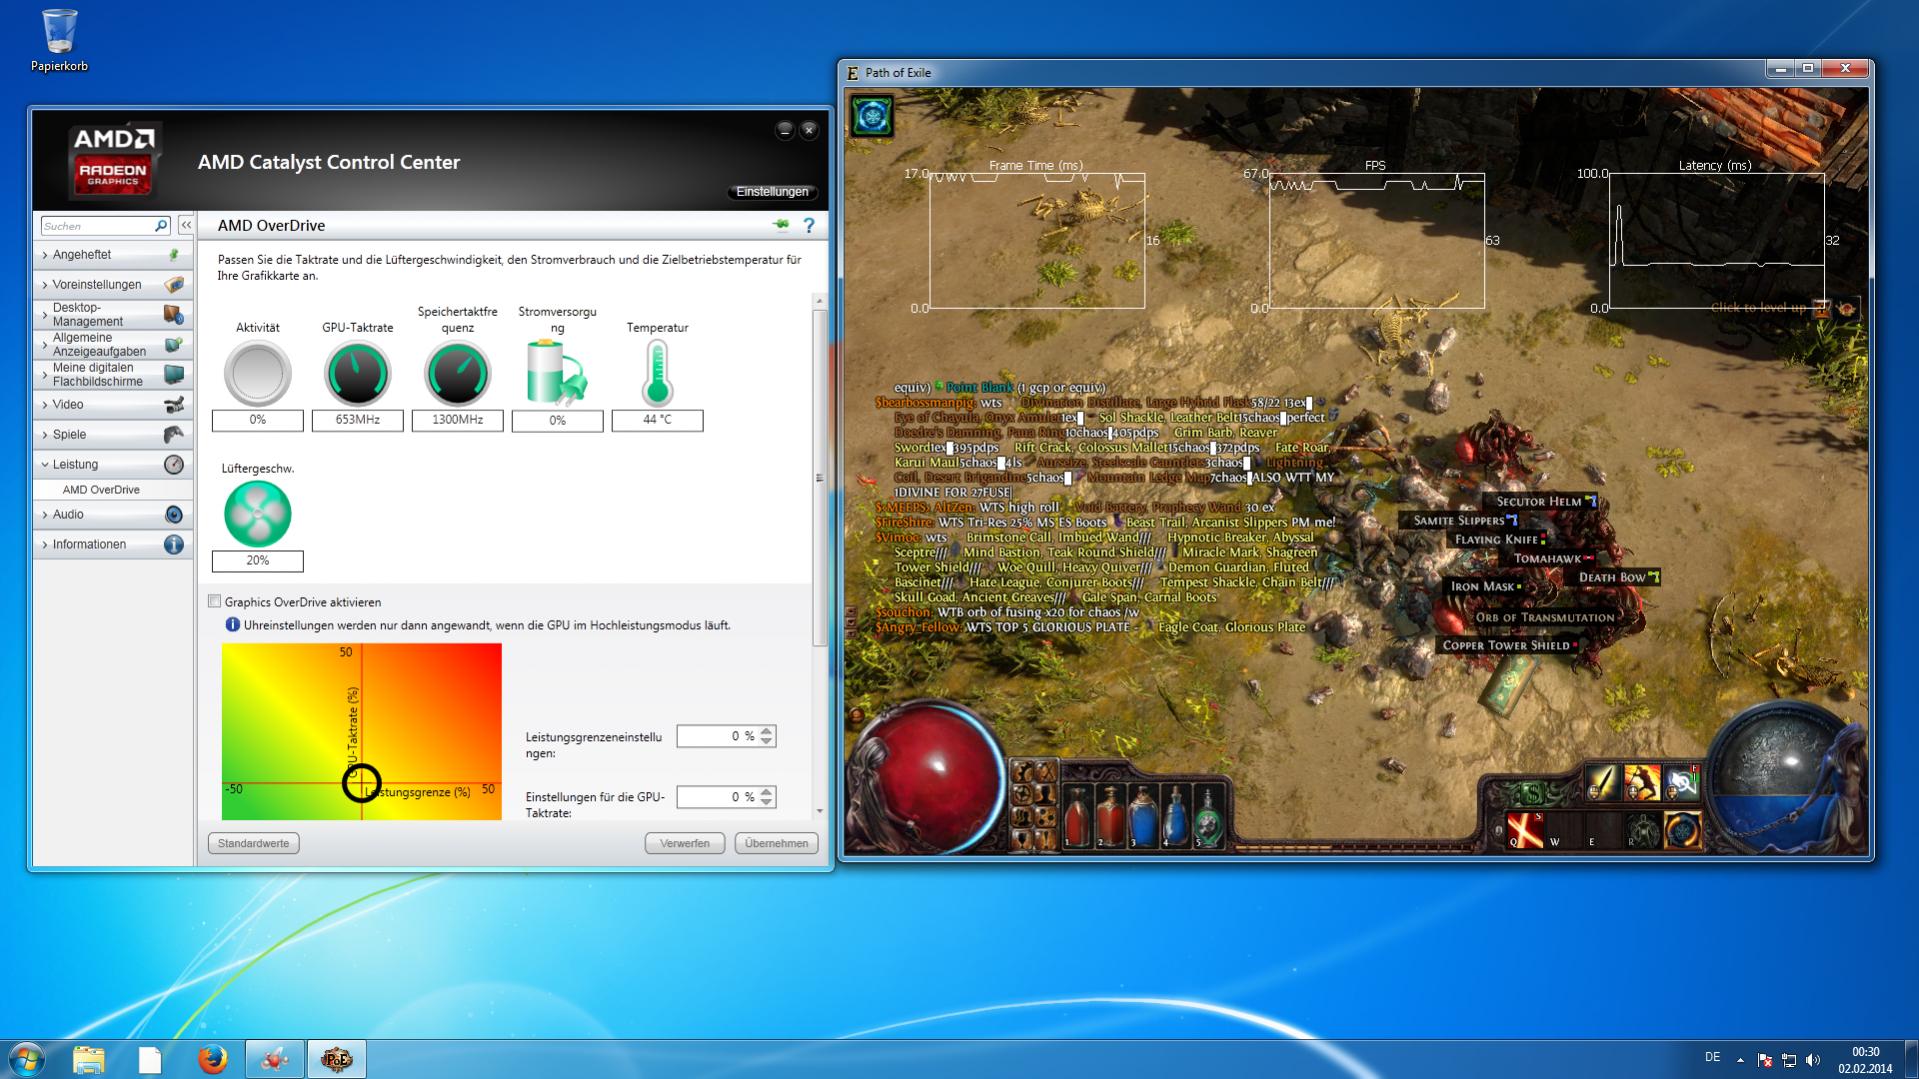Decrease Leistungsgrenzeneinstellungen value with down arrow
This screenshot has height=1079, width=1919.
(x=766, y=741)
